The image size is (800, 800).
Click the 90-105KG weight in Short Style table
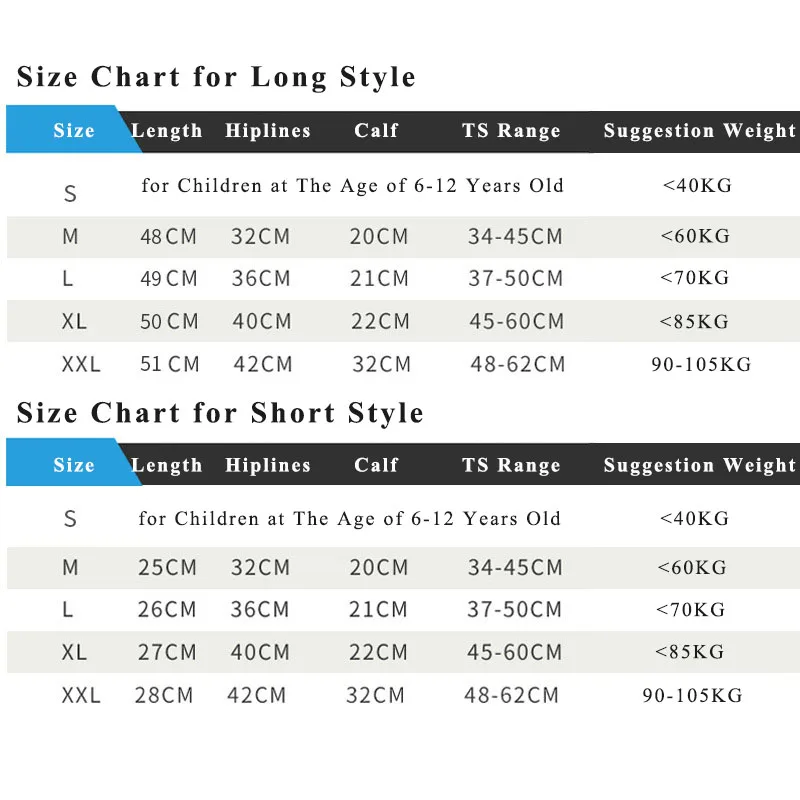[x=692, y=695]
